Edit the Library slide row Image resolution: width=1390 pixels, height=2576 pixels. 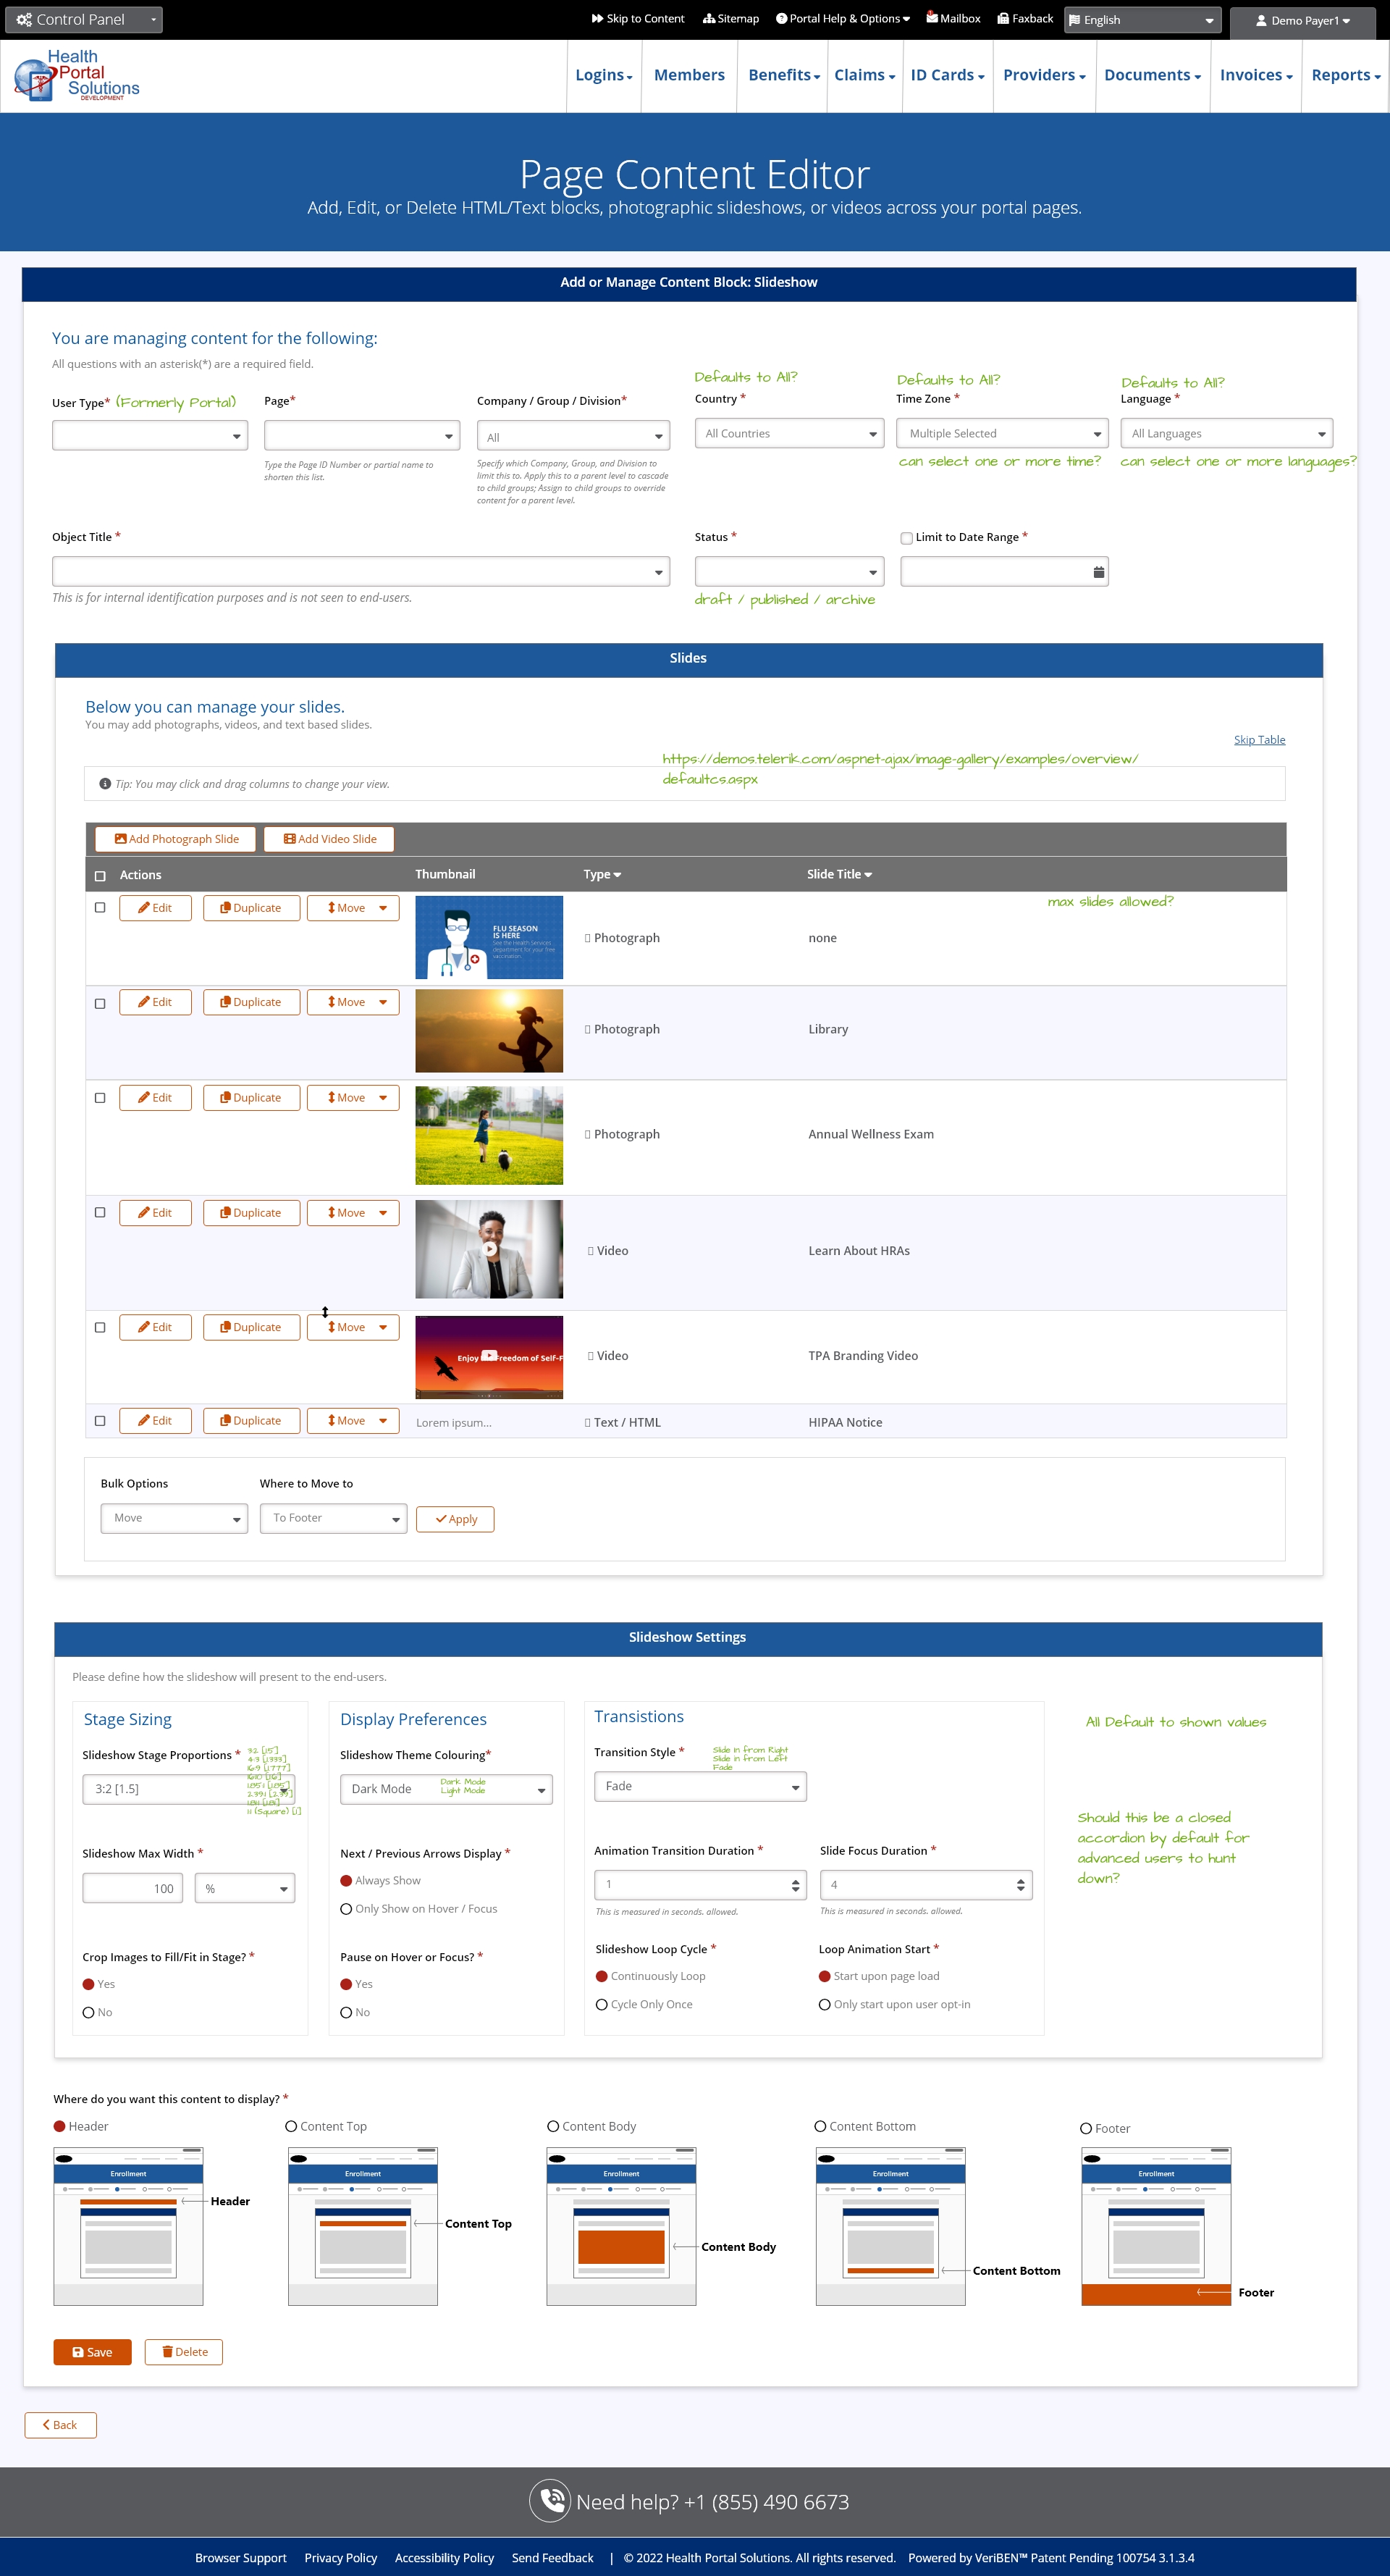coord(155,1002)
